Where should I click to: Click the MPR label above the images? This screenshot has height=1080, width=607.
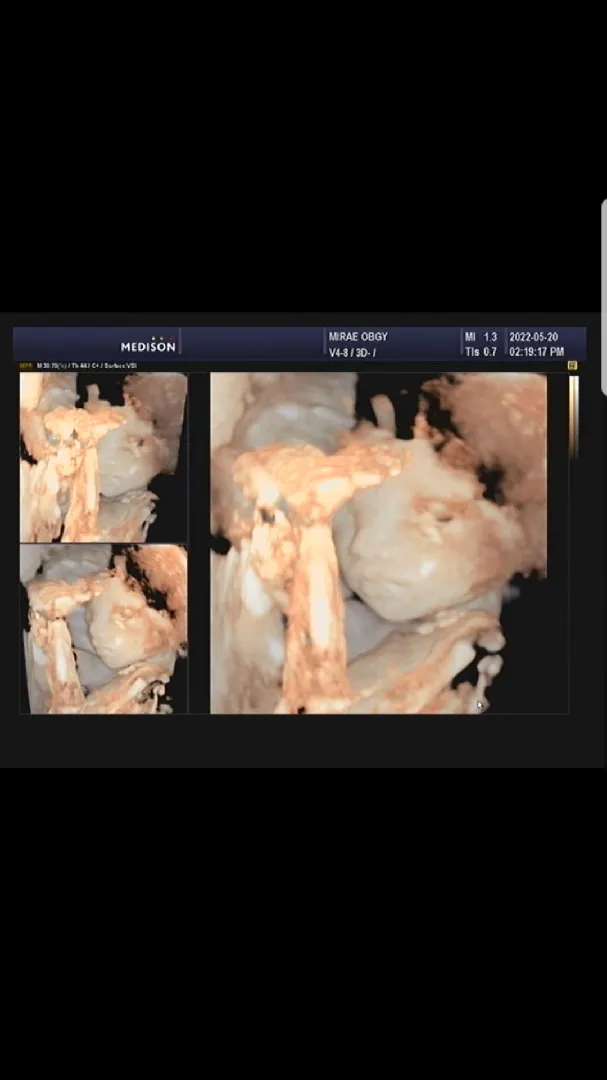26,365
